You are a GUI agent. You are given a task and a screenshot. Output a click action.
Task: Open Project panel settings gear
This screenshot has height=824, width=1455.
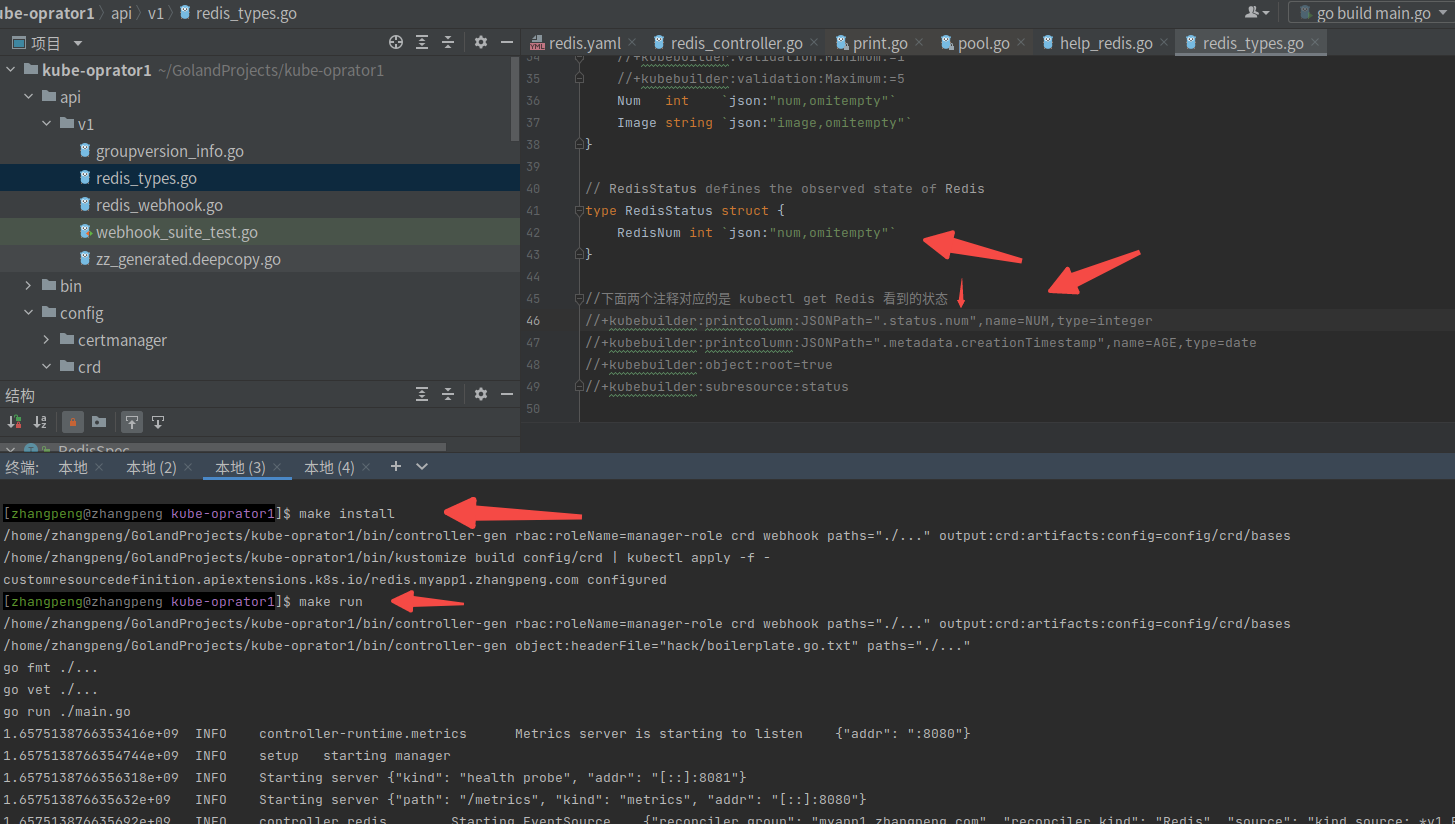tap(480, 42)
